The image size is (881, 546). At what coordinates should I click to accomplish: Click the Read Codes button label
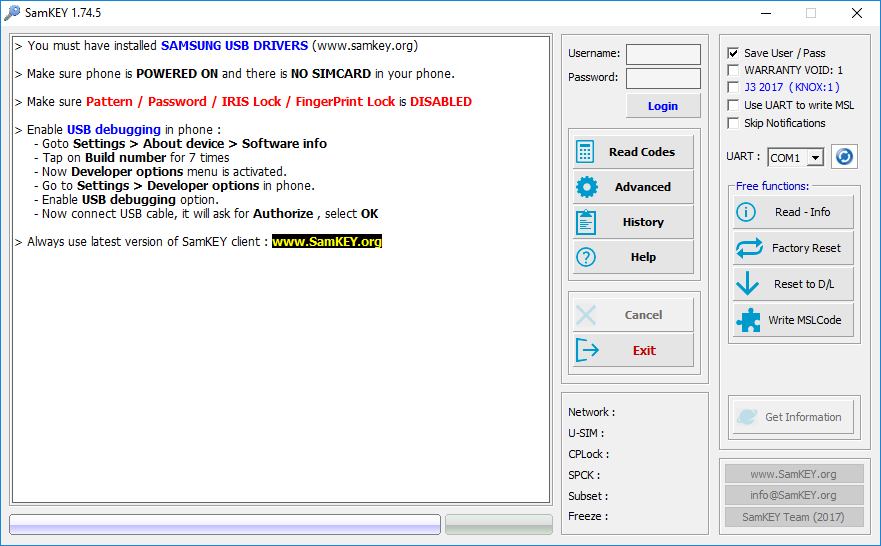642,152
